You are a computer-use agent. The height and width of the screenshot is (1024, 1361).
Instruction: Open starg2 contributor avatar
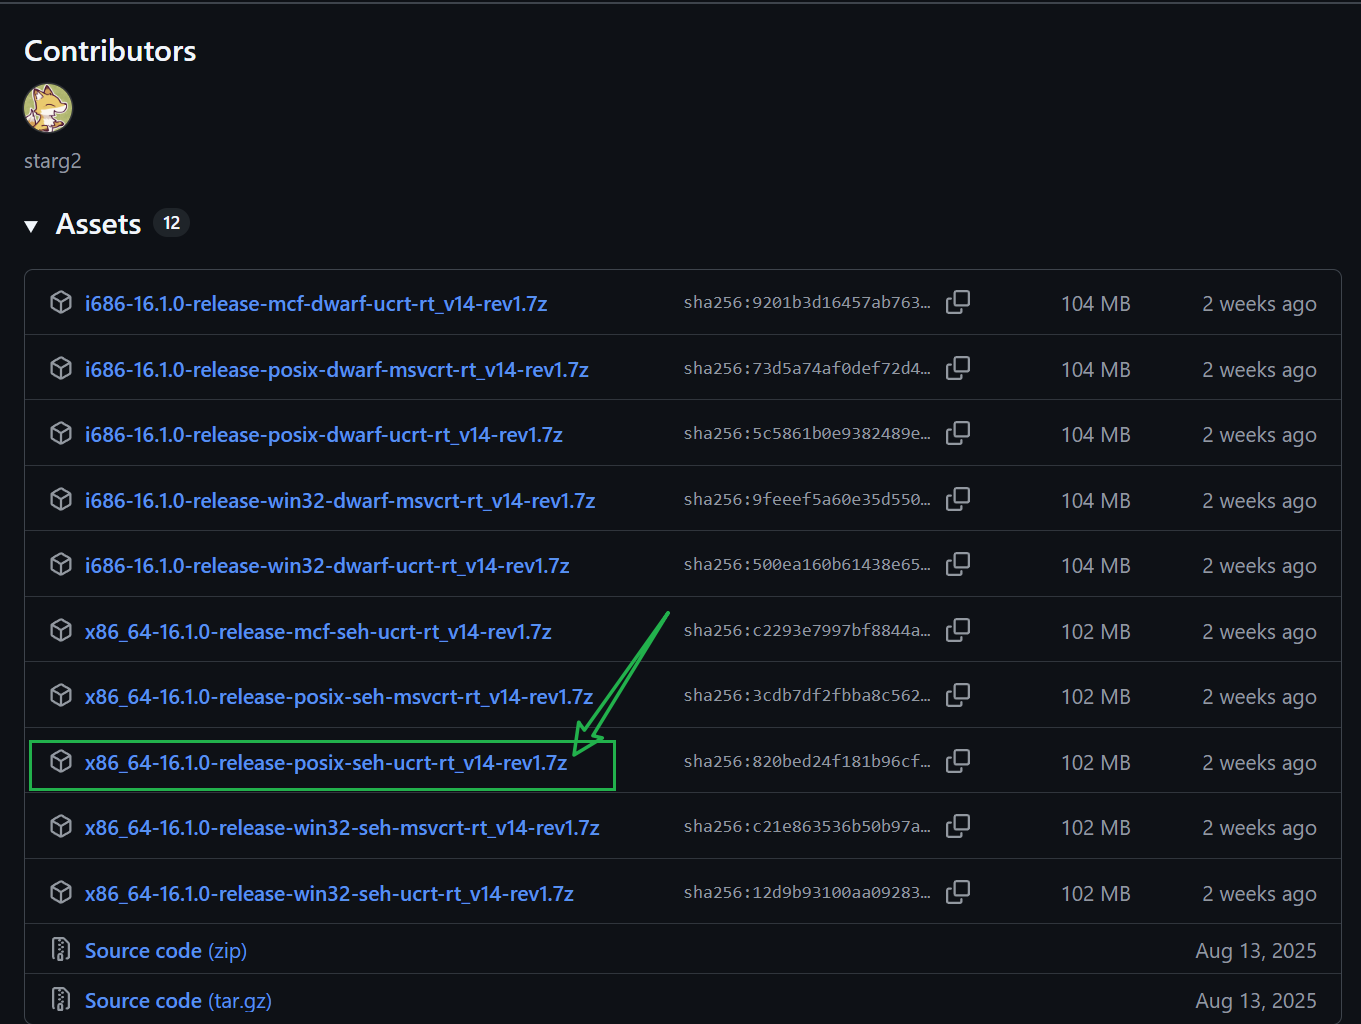[x=48, y=108]
